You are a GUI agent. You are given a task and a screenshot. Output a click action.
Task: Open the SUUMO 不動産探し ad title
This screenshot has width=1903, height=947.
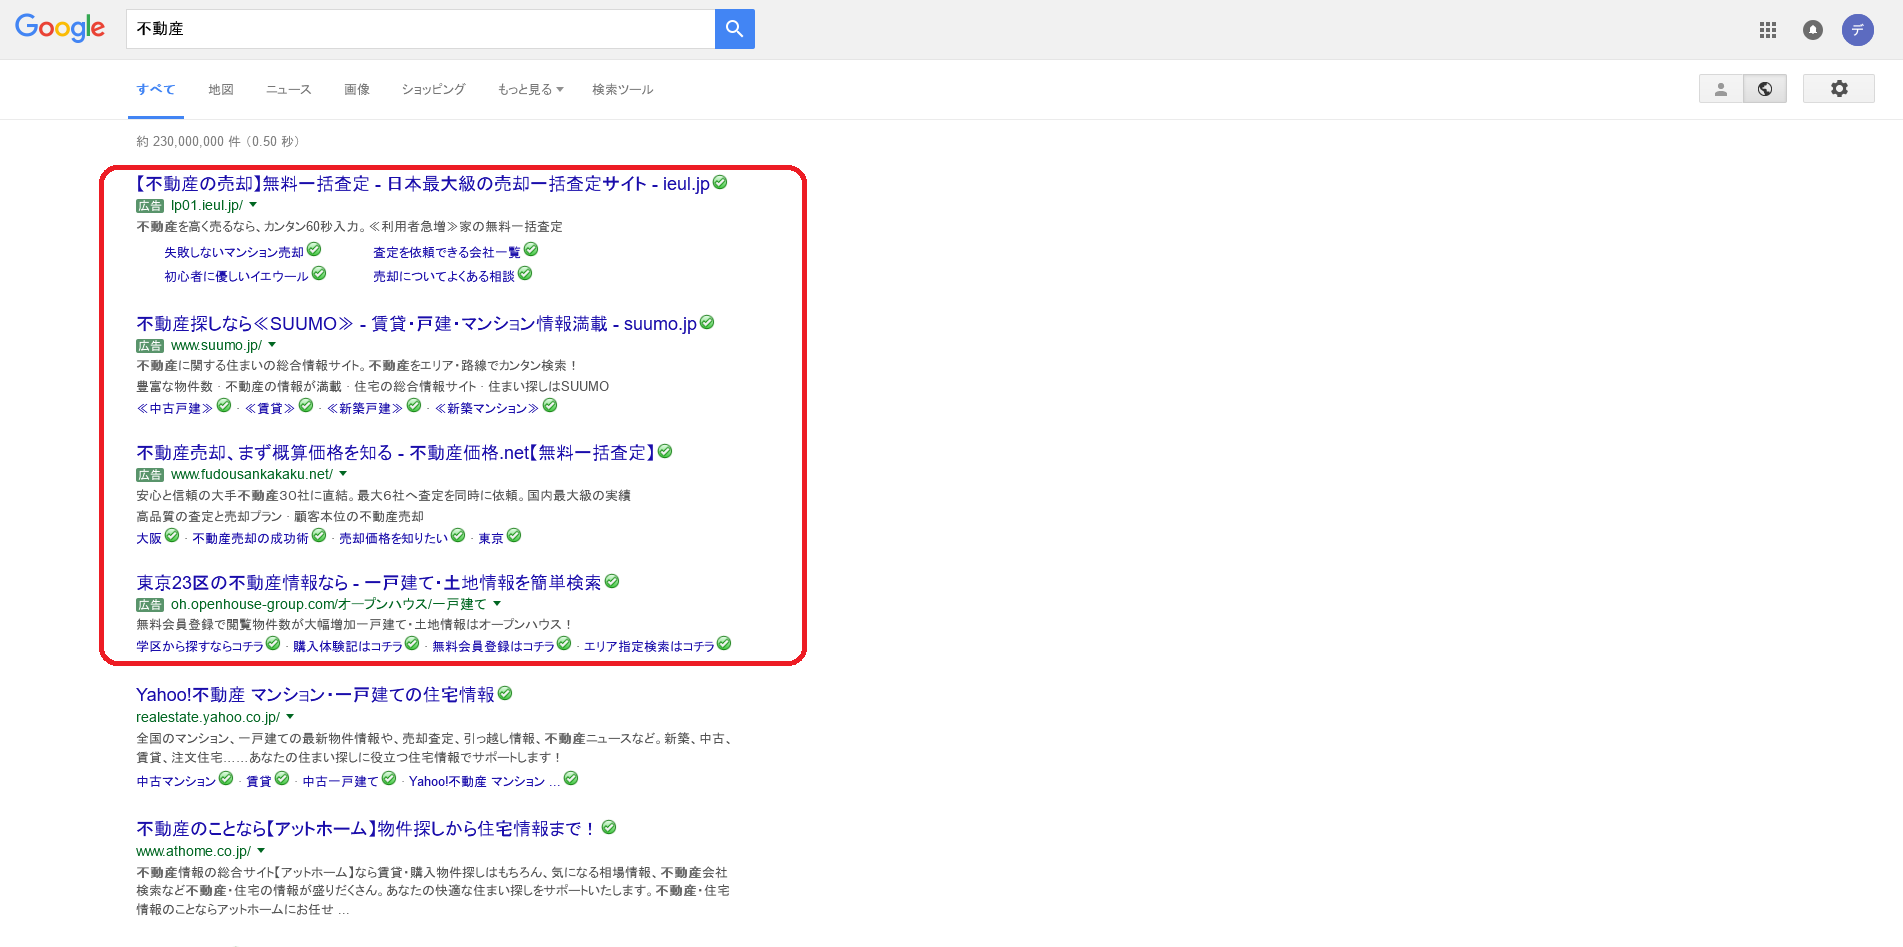[416, 324]
